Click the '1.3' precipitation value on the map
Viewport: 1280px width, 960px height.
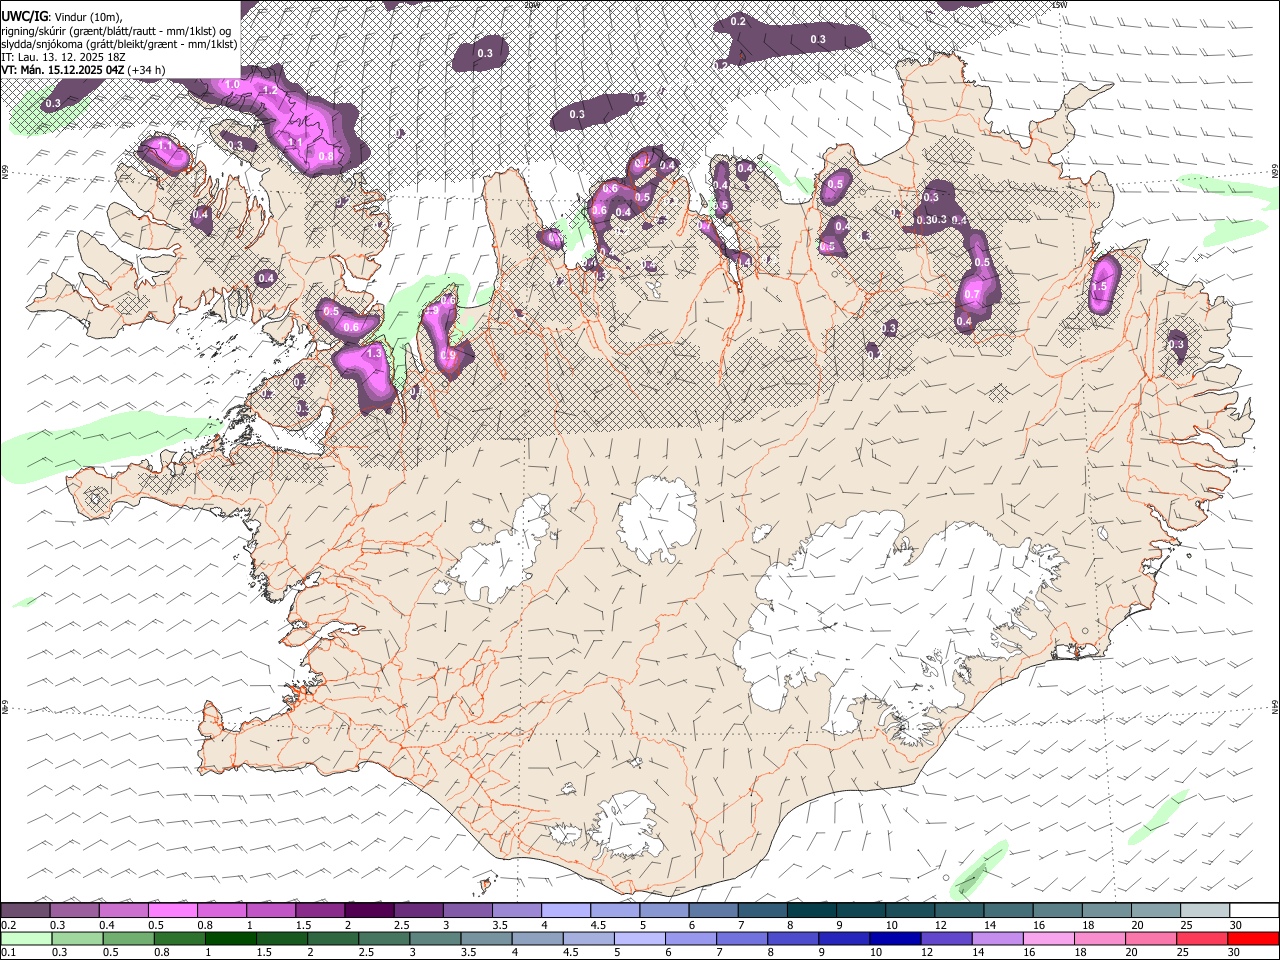[375, 354]
